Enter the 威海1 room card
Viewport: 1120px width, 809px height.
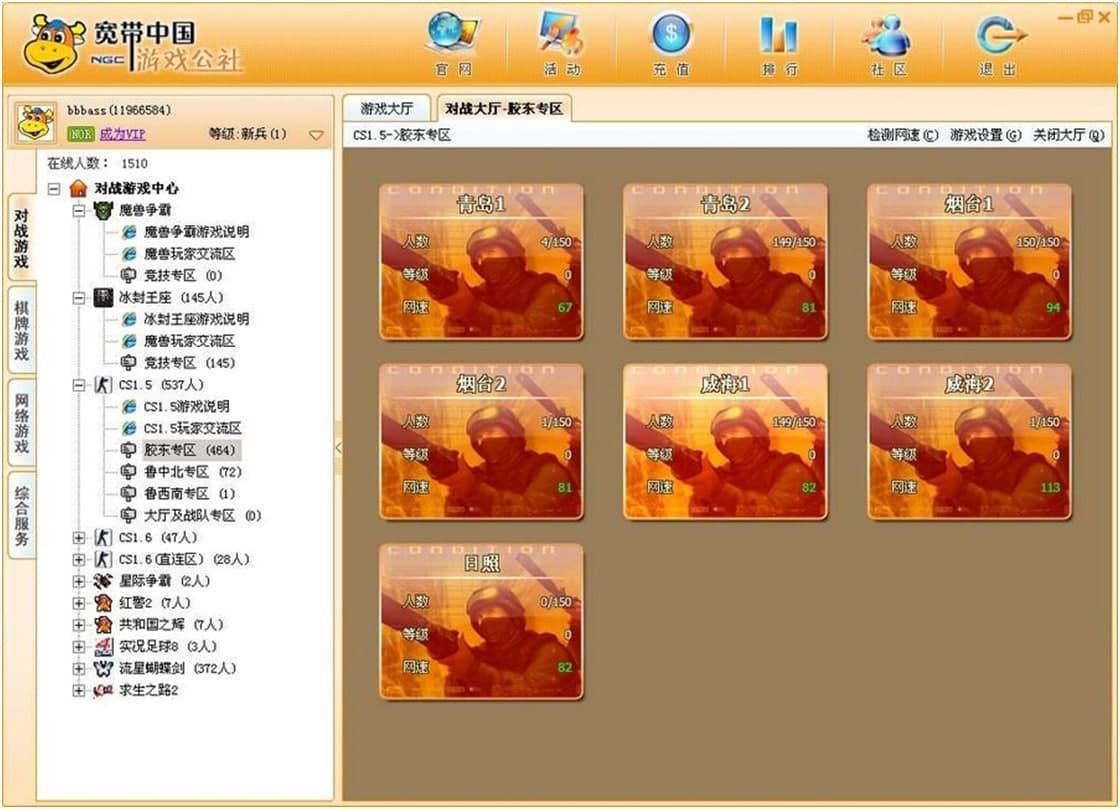725,442
